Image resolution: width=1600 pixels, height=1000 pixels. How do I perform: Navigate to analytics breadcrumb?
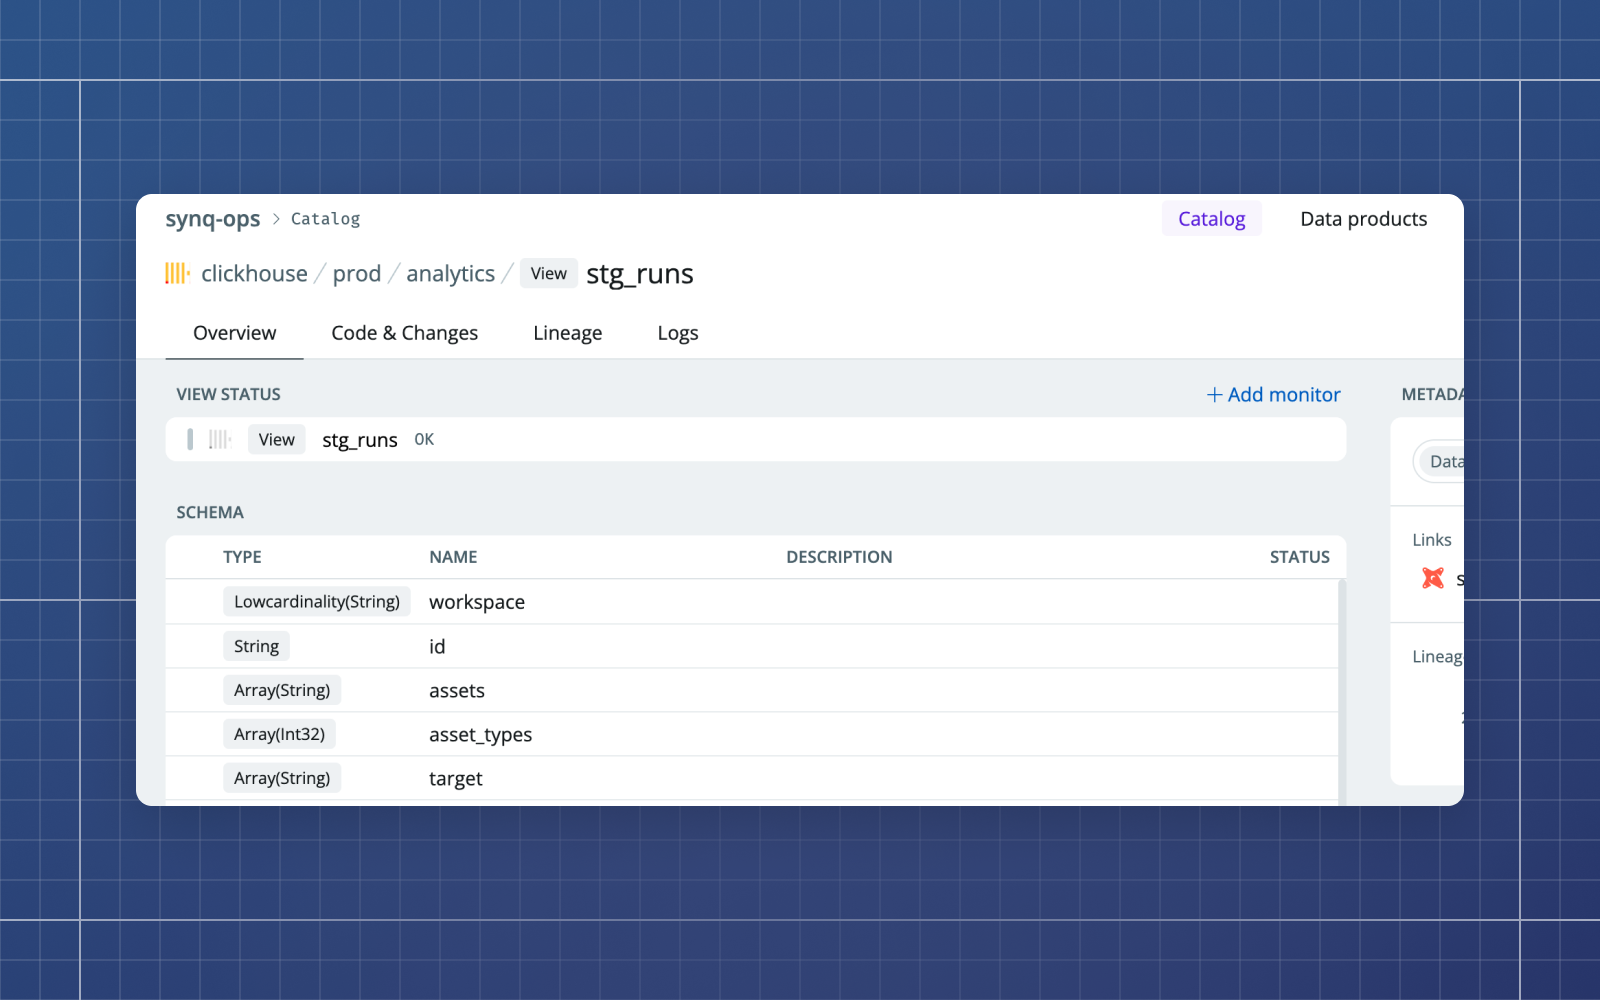point(450,273)
